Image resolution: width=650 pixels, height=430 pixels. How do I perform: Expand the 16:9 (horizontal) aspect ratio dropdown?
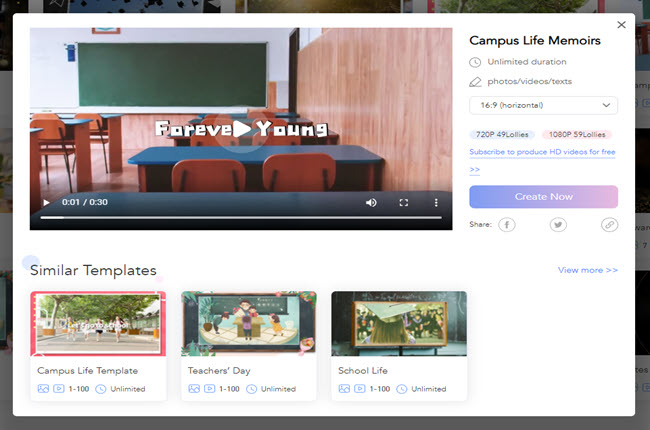pos(543,105)
